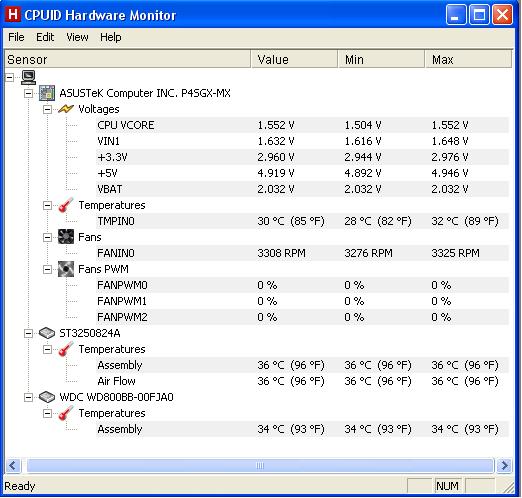Minimize the Hardware Monitor window
The image size is (522, 498).
point(456,15)
